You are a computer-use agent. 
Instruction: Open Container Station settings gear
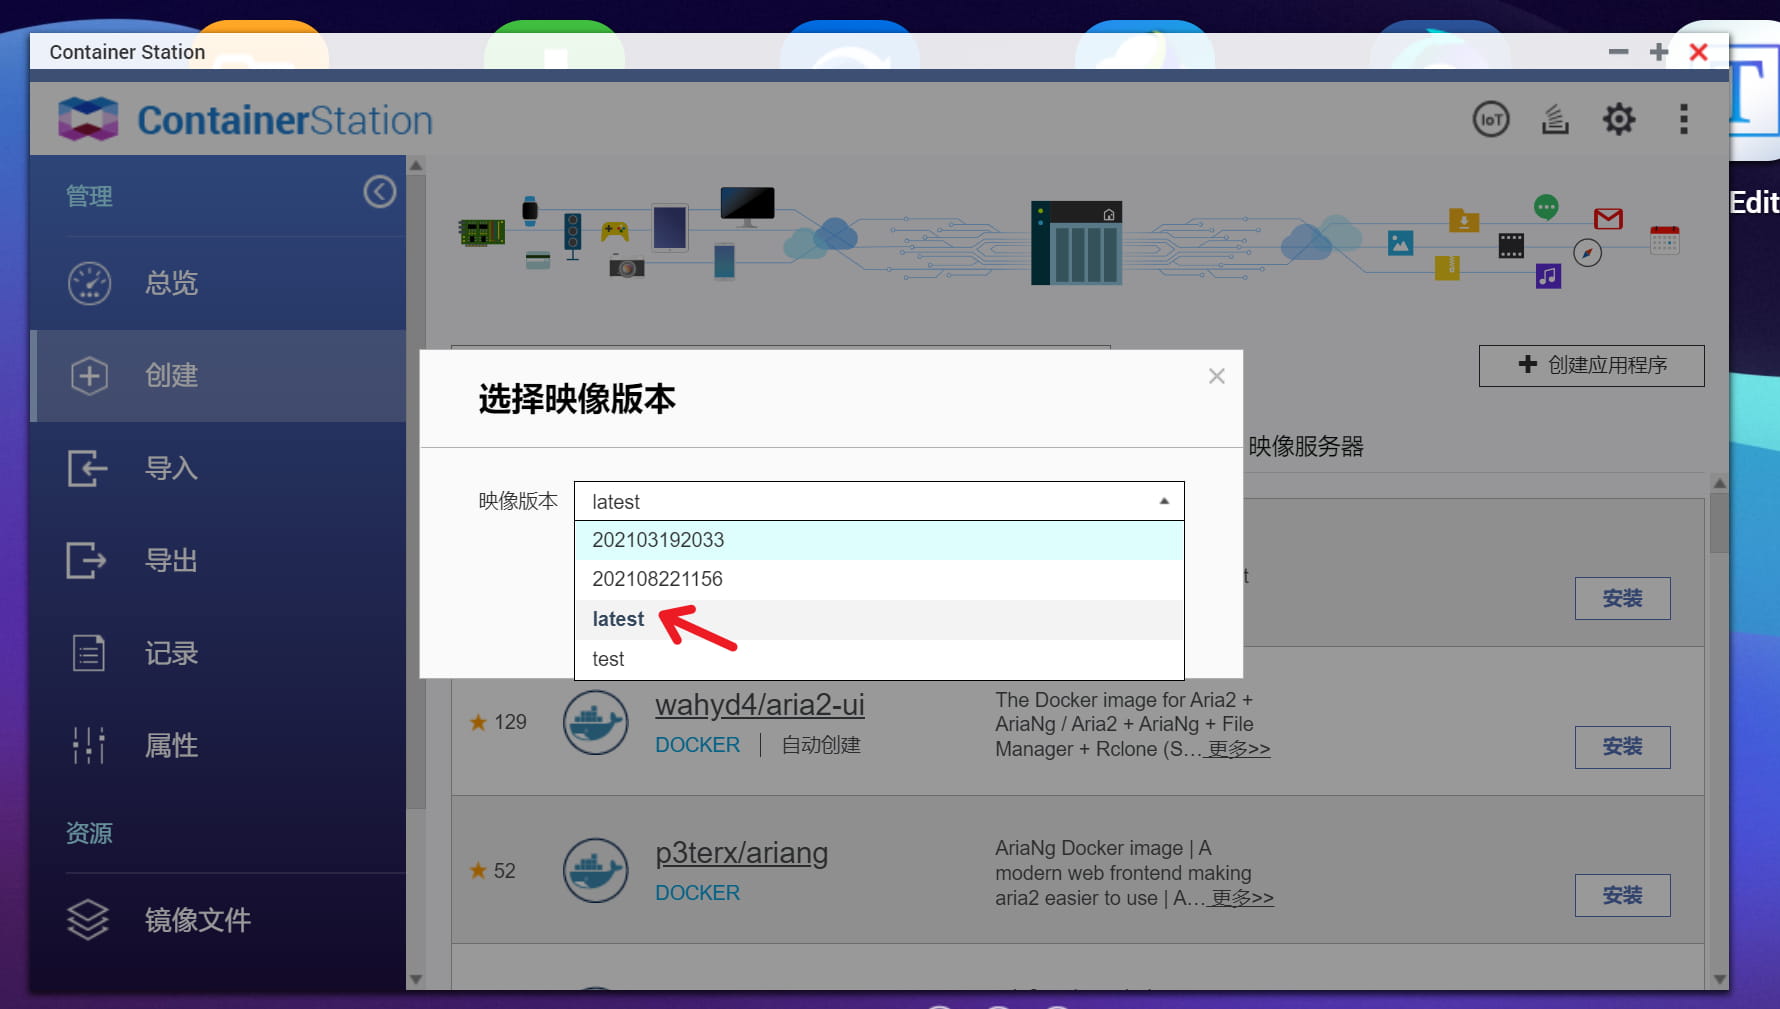tap(1617, 119)
